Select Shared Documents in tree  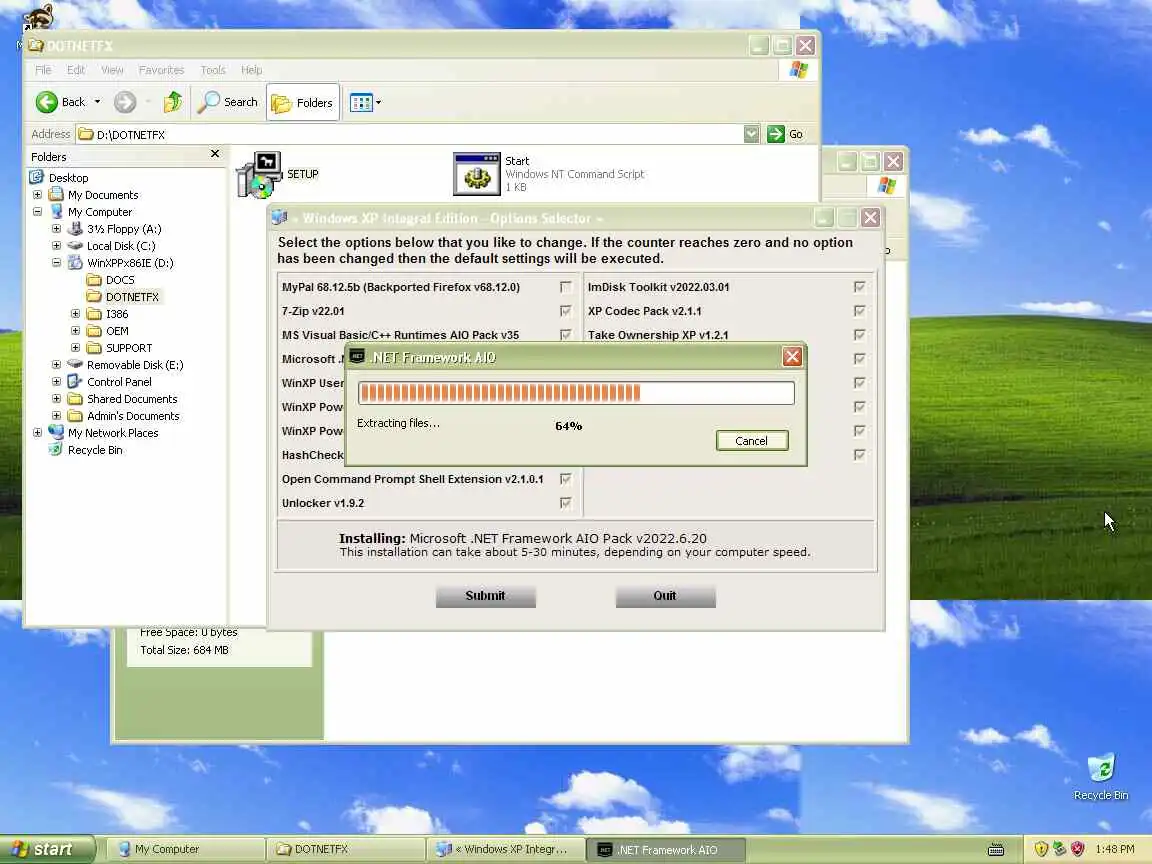(132, 398)
